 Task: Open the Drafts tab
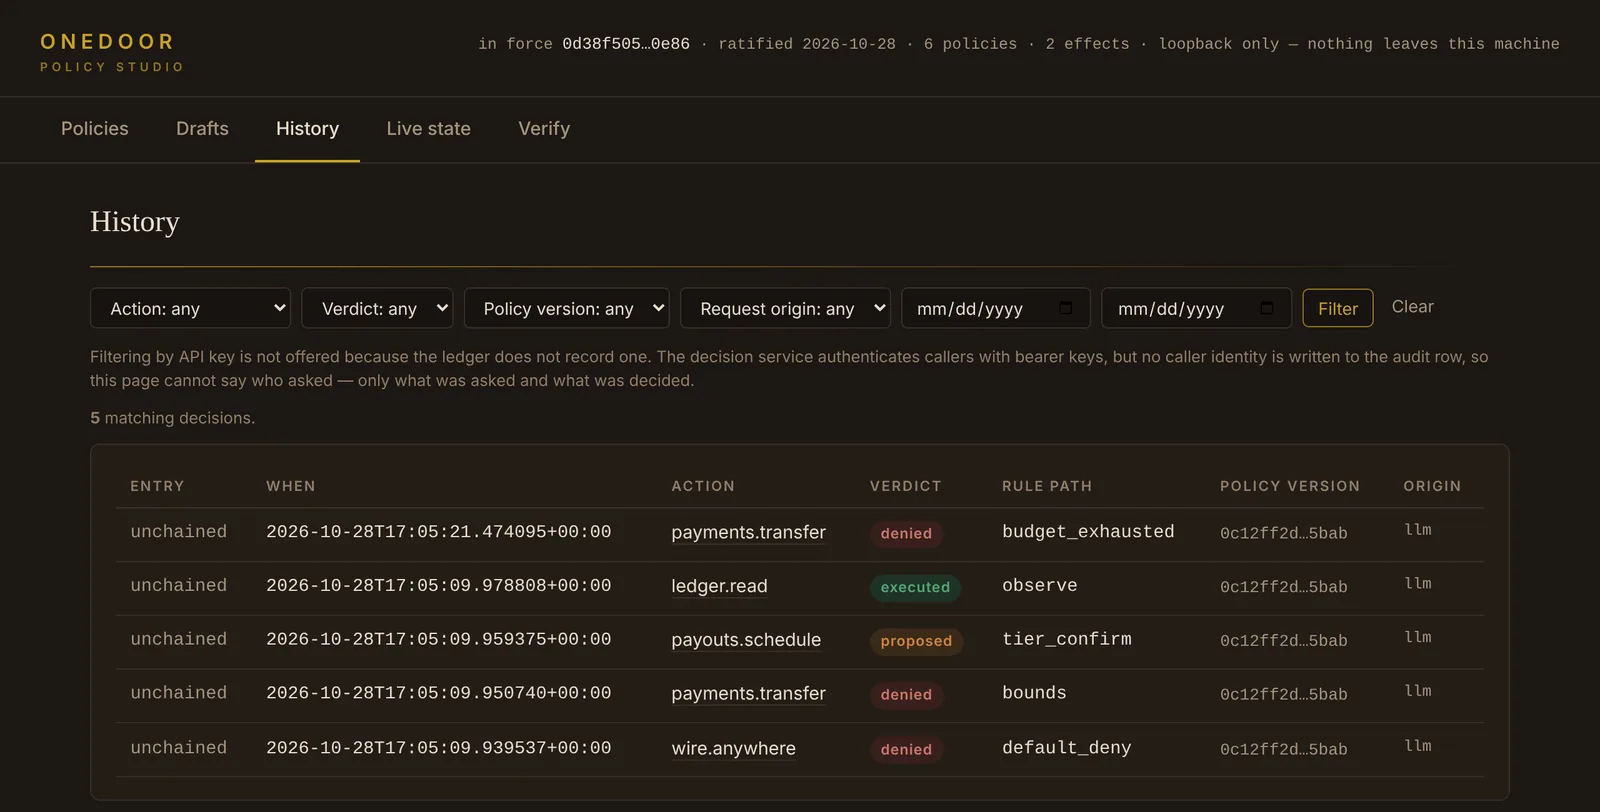202,129
